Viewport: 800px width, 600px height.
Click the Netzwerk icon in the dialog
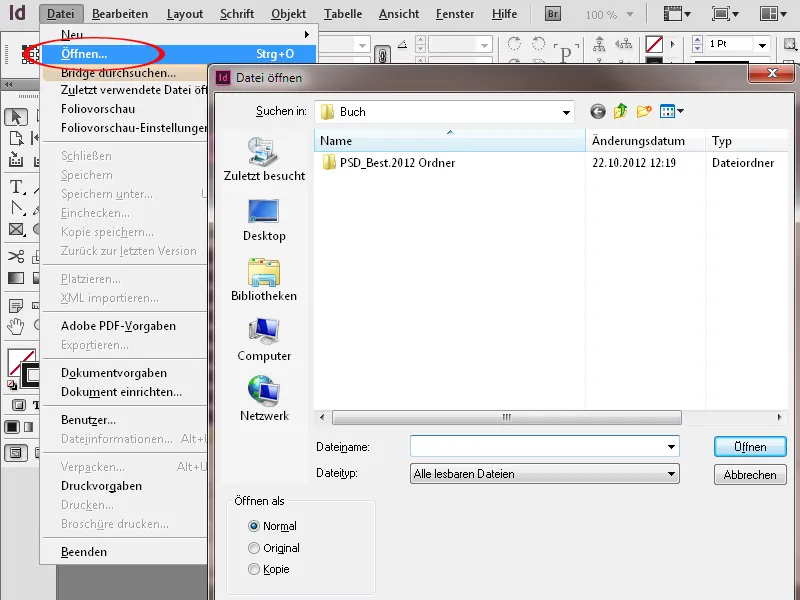tap(262, 390)
